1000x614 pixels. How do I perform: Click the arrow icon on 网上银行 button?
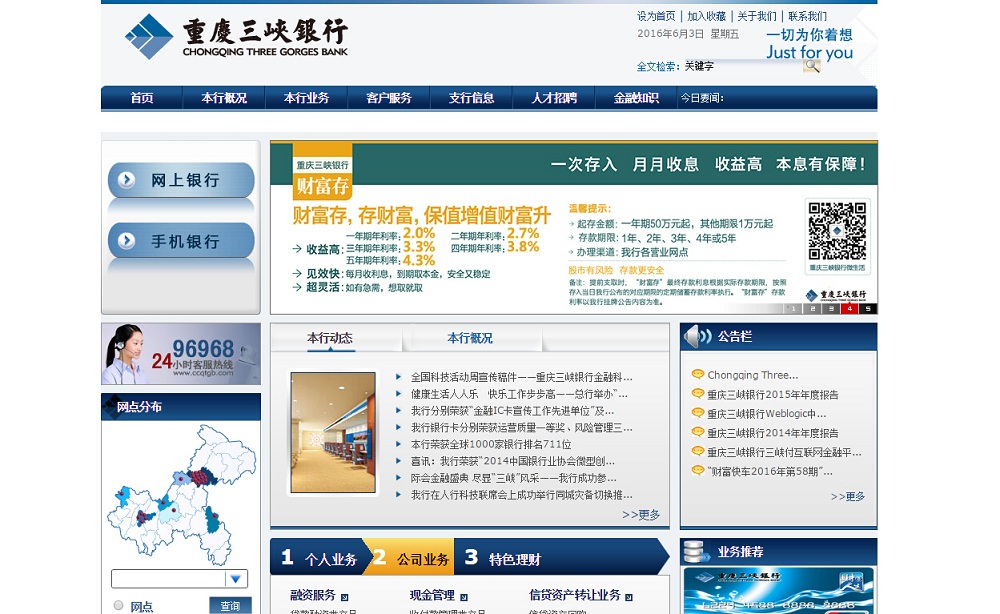pyautogui.click(x=126, y=180)
